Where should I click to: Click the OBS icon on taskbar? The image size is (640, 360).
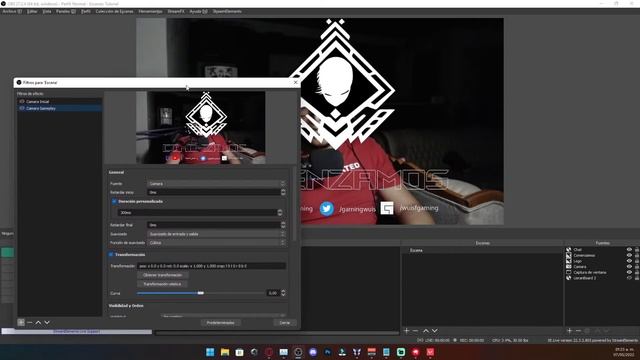298,352
